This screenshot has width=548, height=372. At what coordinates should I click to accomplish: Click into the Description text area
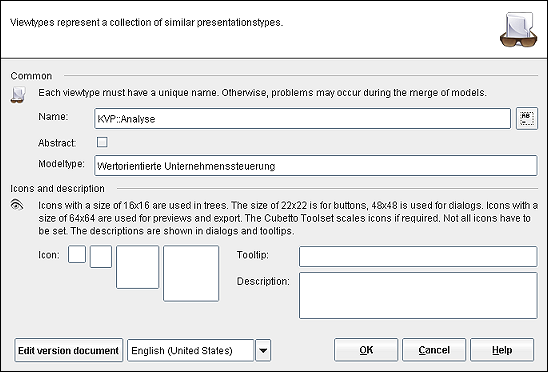[x=418, y=295]
